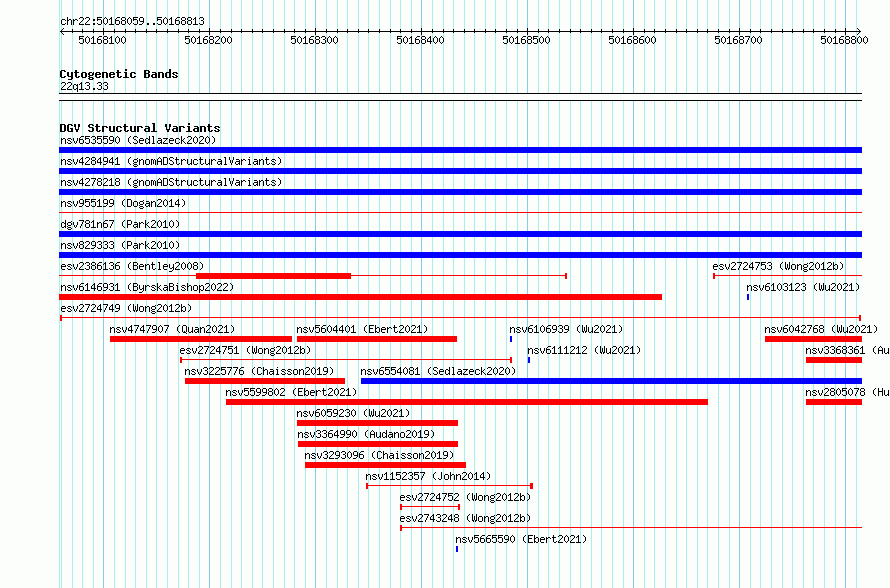Click nsv955199 (Dogan2014) label

coord(123,203)
